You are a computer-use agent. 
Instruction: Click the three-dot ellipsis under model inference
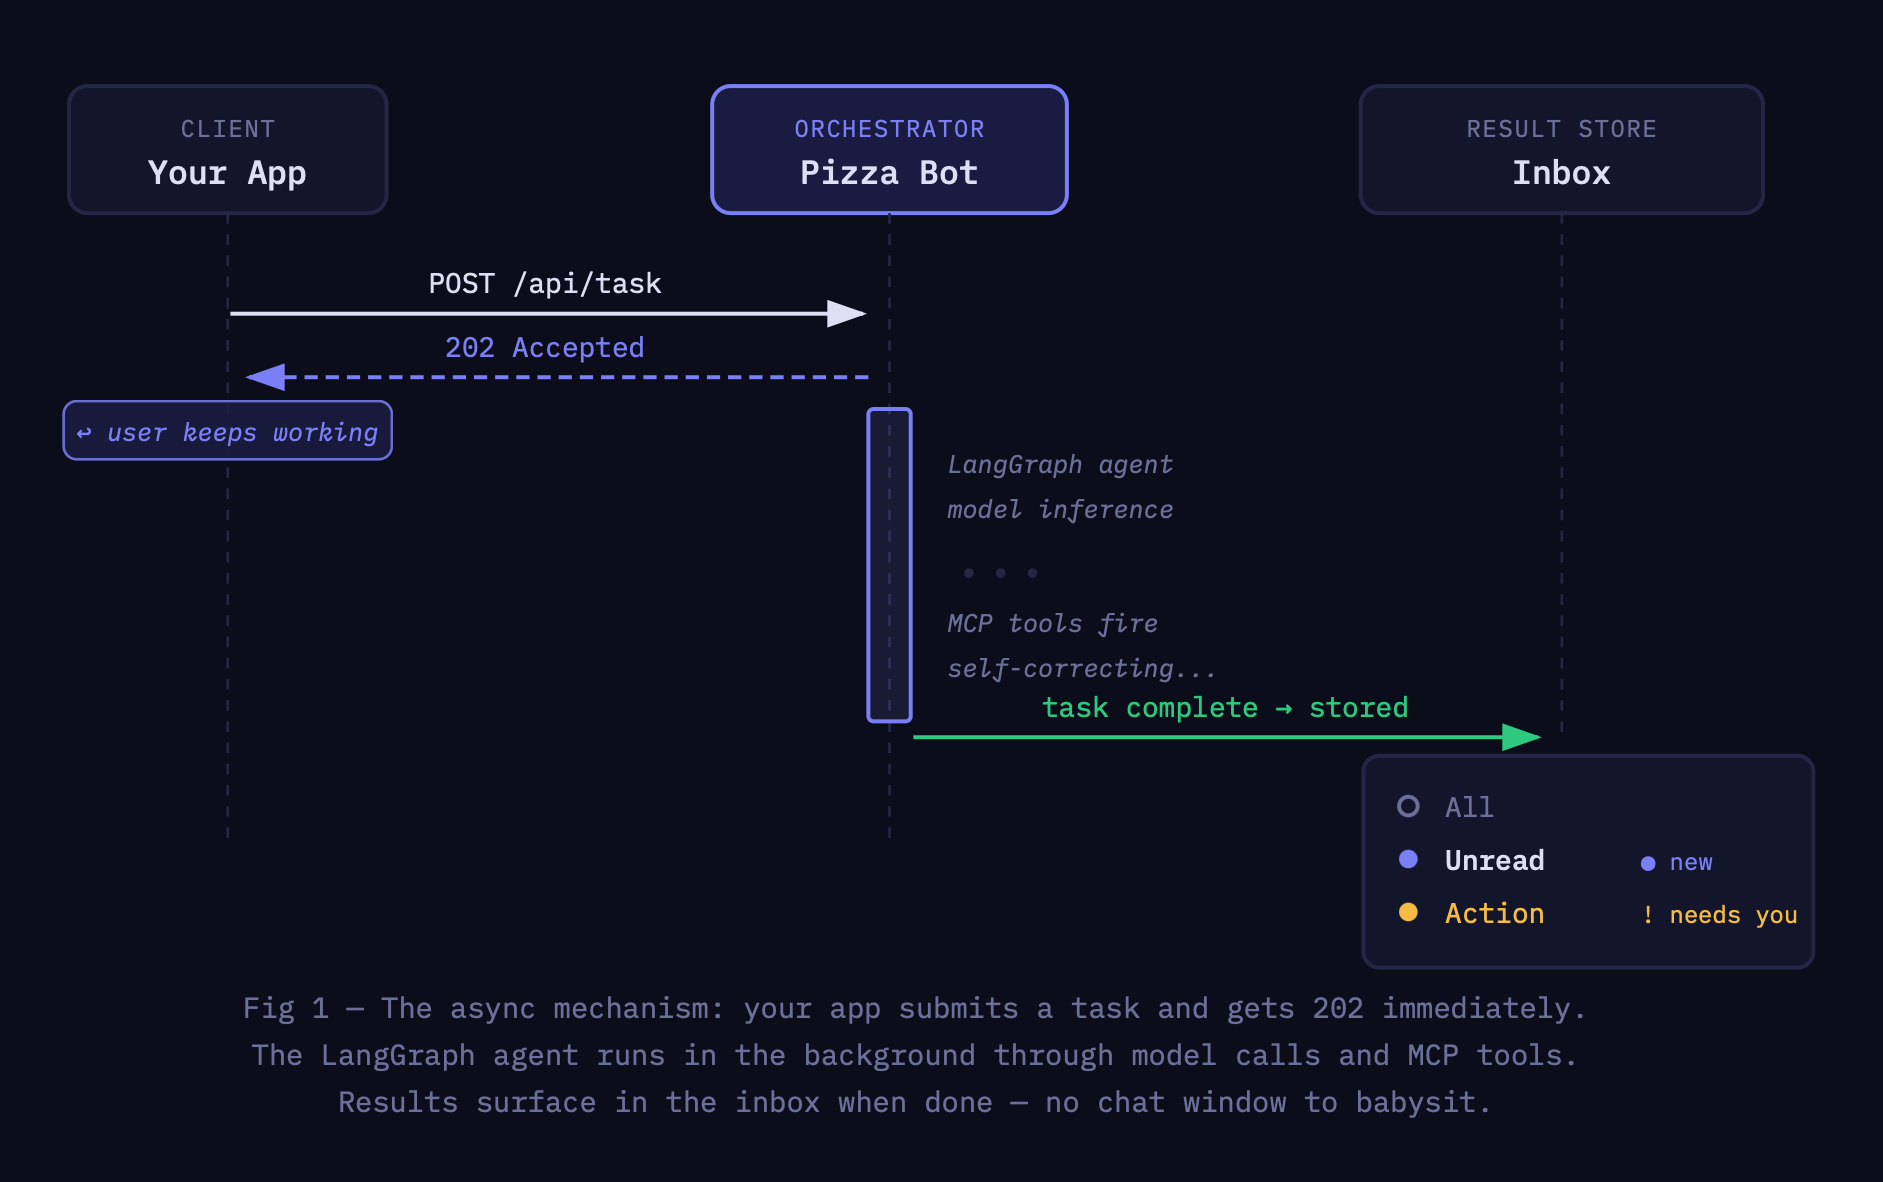[1000, 573]
